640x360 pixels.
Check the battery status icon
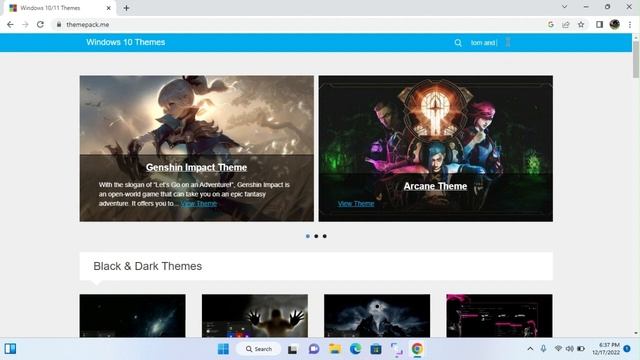tap(581, 349)
